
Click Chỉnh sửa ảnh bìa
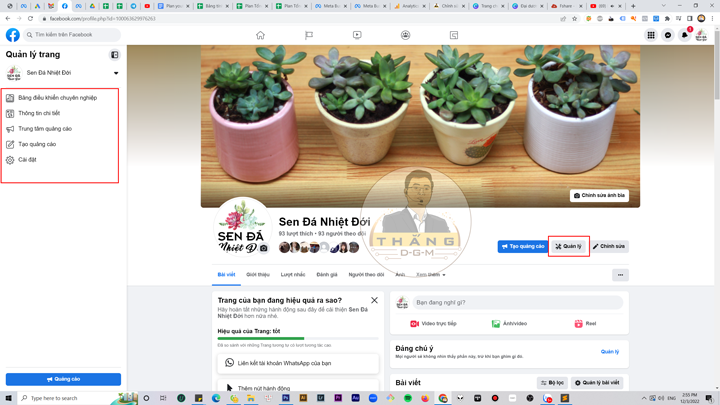[599, 196]
